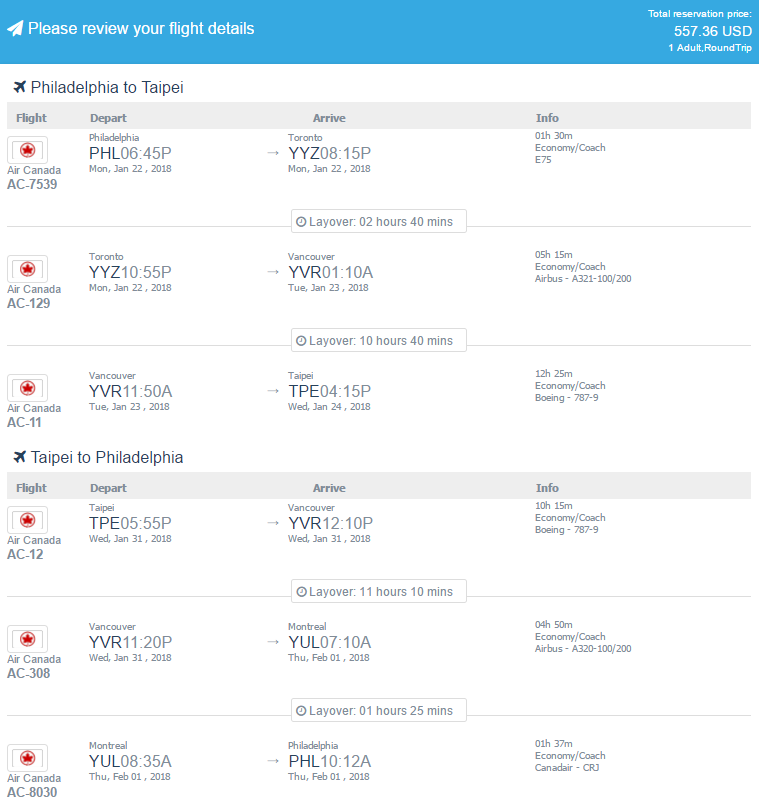Viewport: 759px width, 810px height.
Task: Click the arrow between YYZ and YVR
Action: point(273,272)
